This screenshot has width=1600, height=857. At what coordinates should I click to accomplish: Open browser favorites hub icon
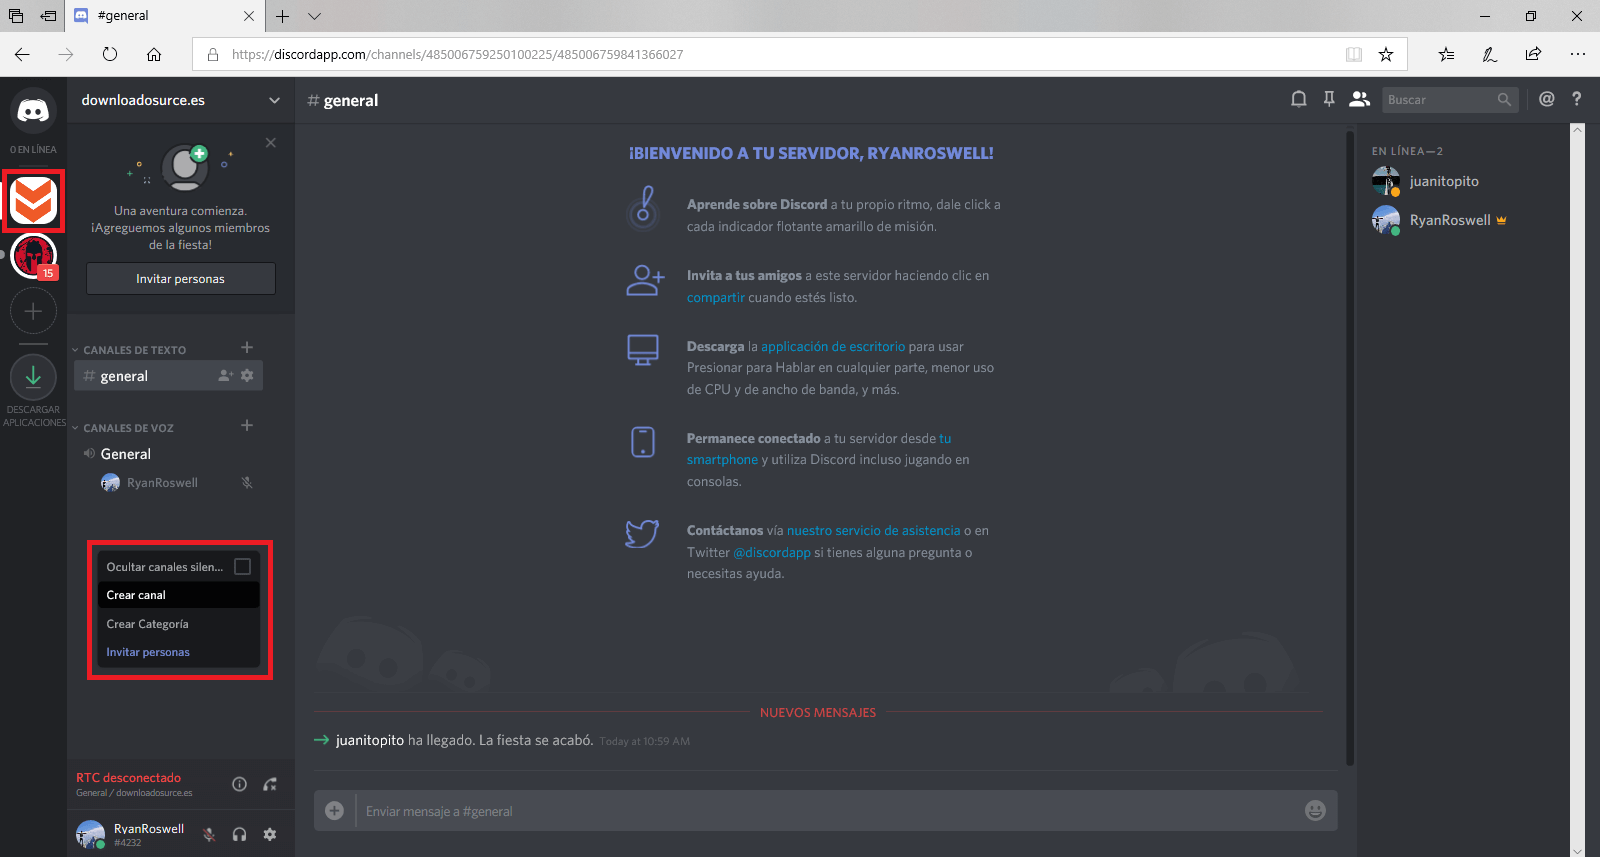click(x=1446, y=54)
